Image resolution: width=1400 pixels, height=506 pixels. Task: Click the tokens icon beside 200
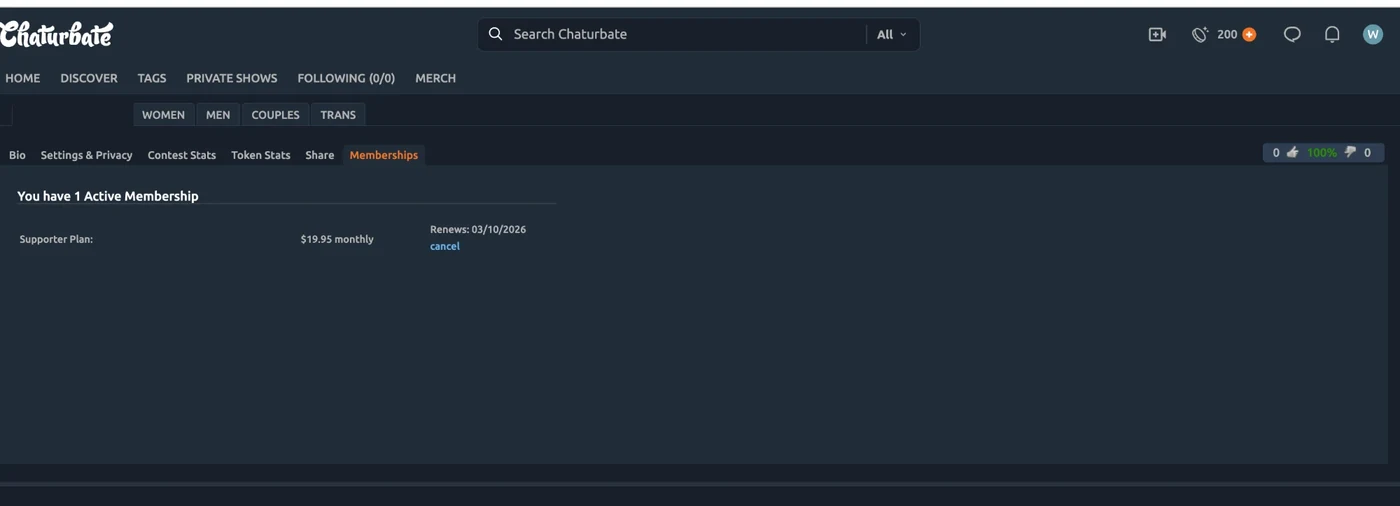click(x=1200, y=34)
